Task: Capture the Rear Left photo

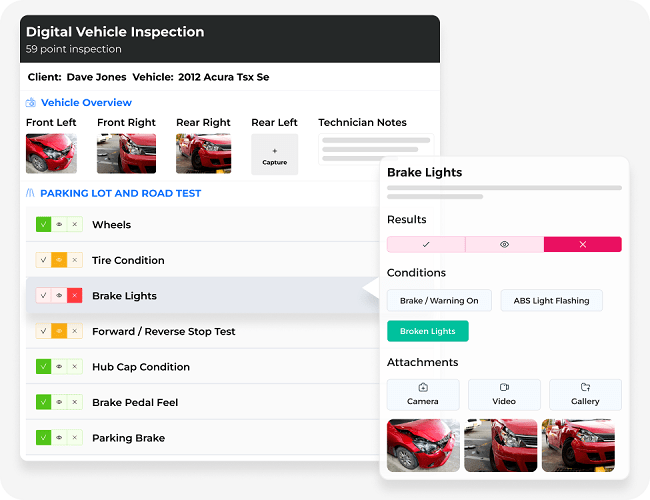Action: click(274, 155)
